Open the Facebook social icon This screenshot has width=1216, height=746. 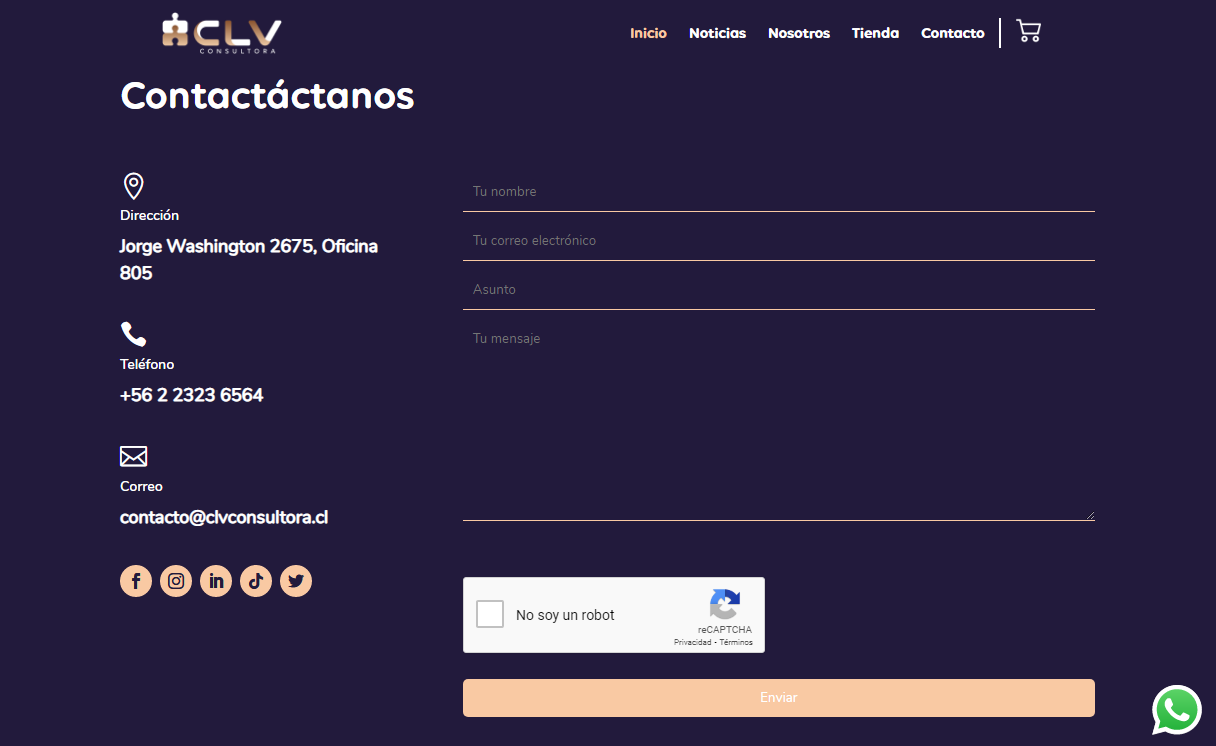tap(136, 581)
